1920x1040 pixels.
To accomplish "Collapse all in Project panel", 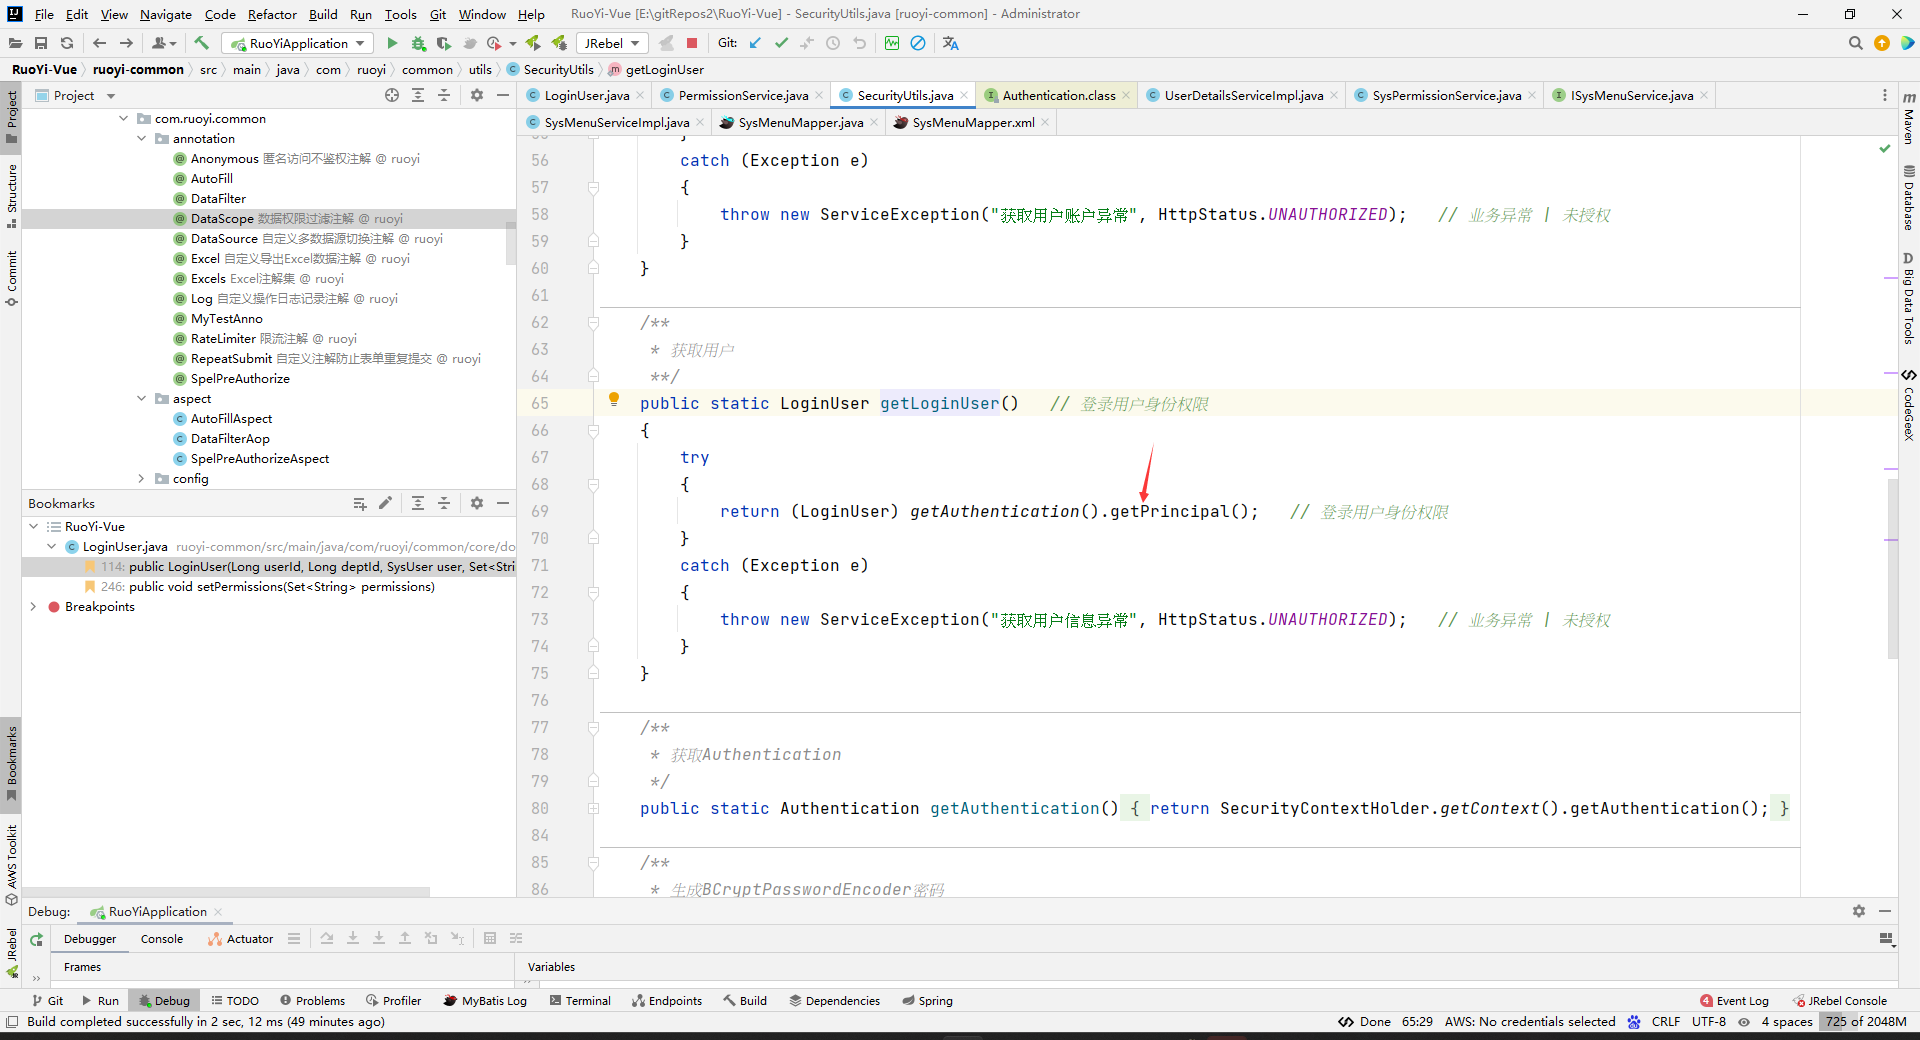I will pyautogui.click(x=444, y=95).
